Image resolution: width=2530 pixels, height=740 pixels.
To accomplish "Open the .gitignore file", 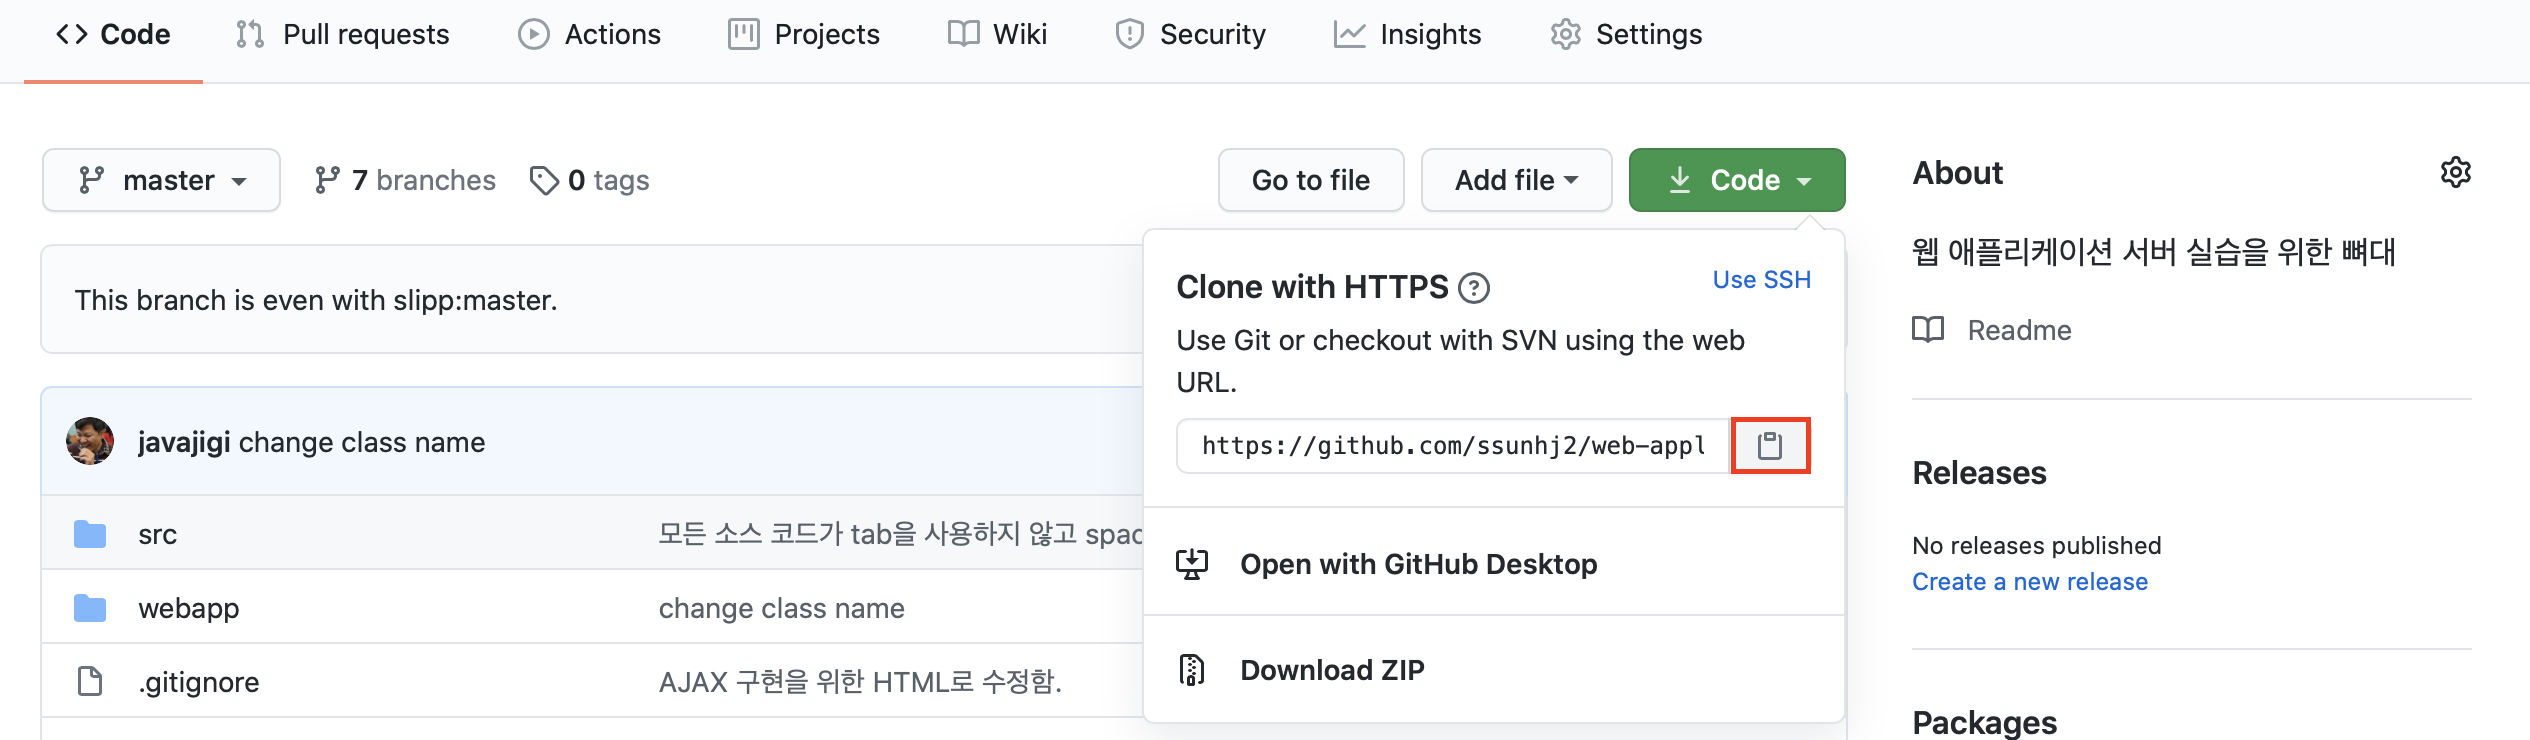I will click(x=198, y=682).
